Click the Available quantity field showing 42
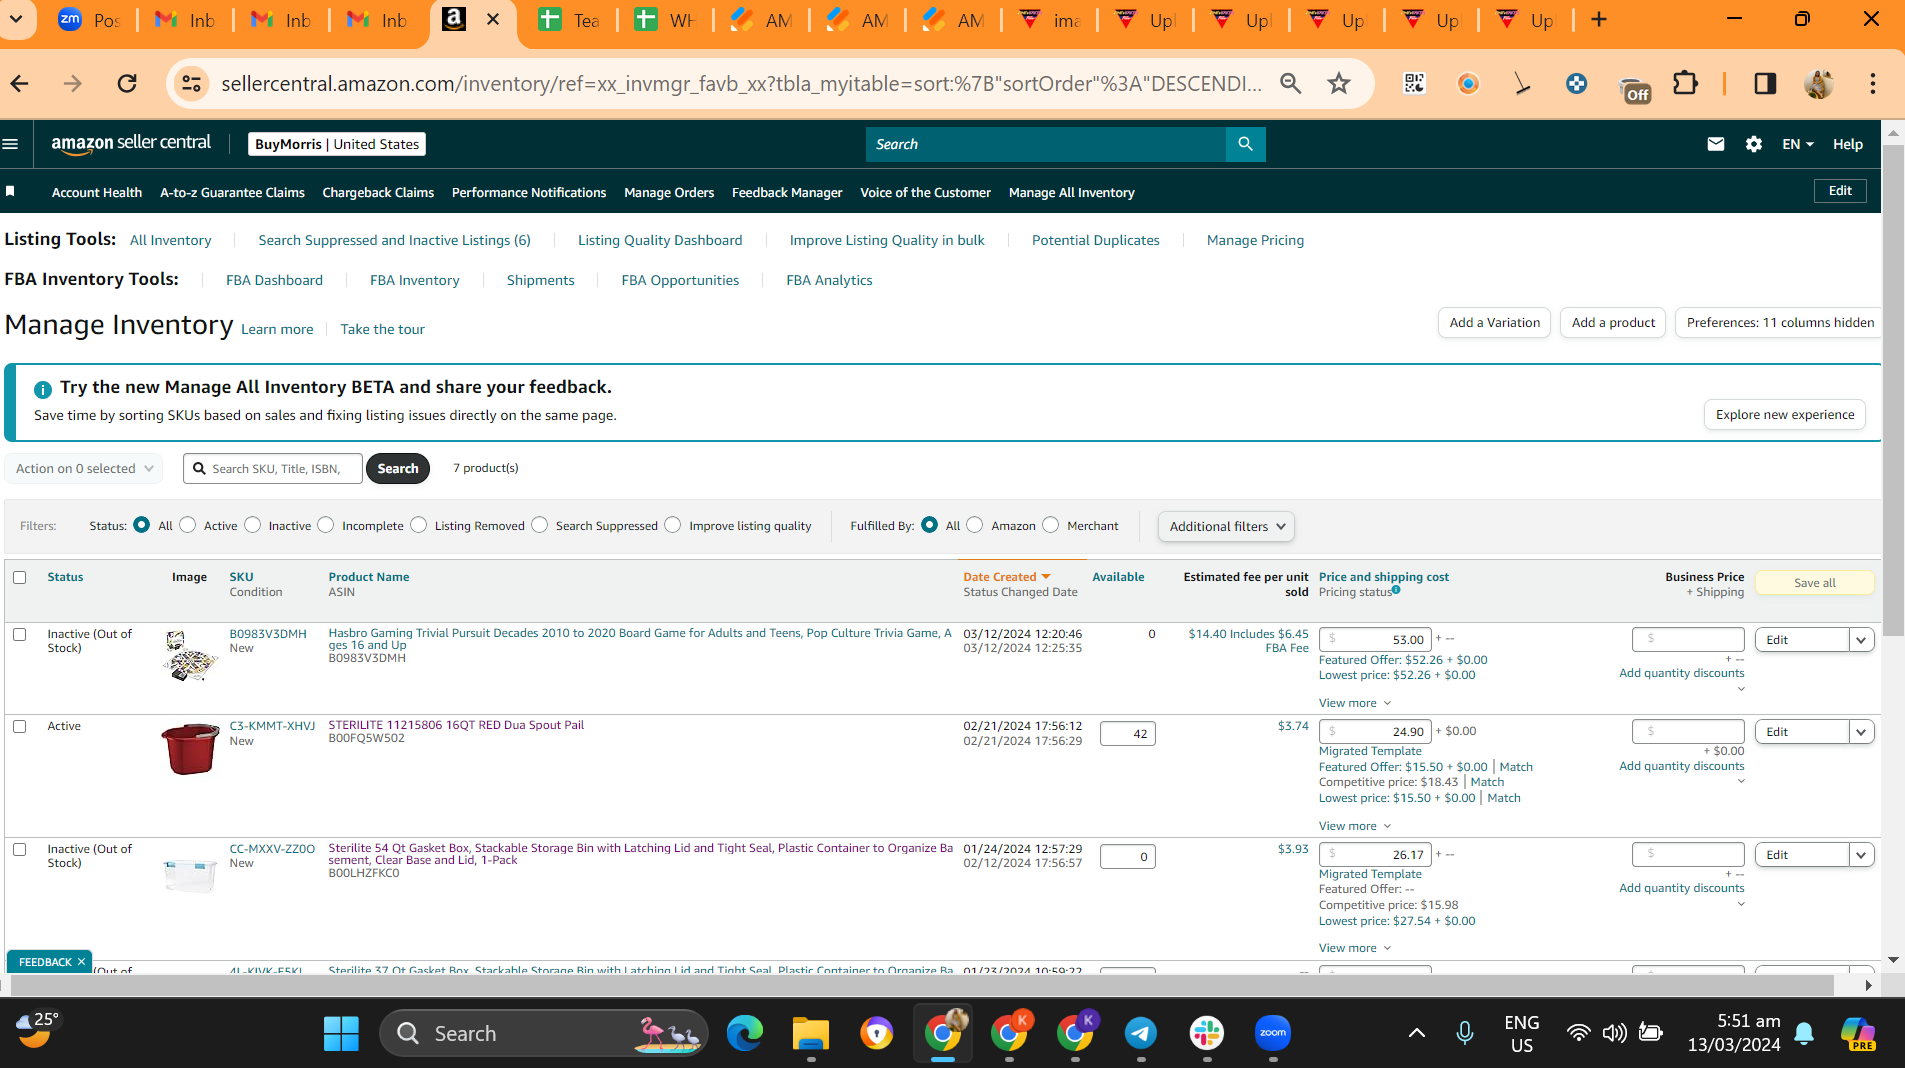The width and height of the screenshot is (1905, 1068). [x=1128, y=734]
